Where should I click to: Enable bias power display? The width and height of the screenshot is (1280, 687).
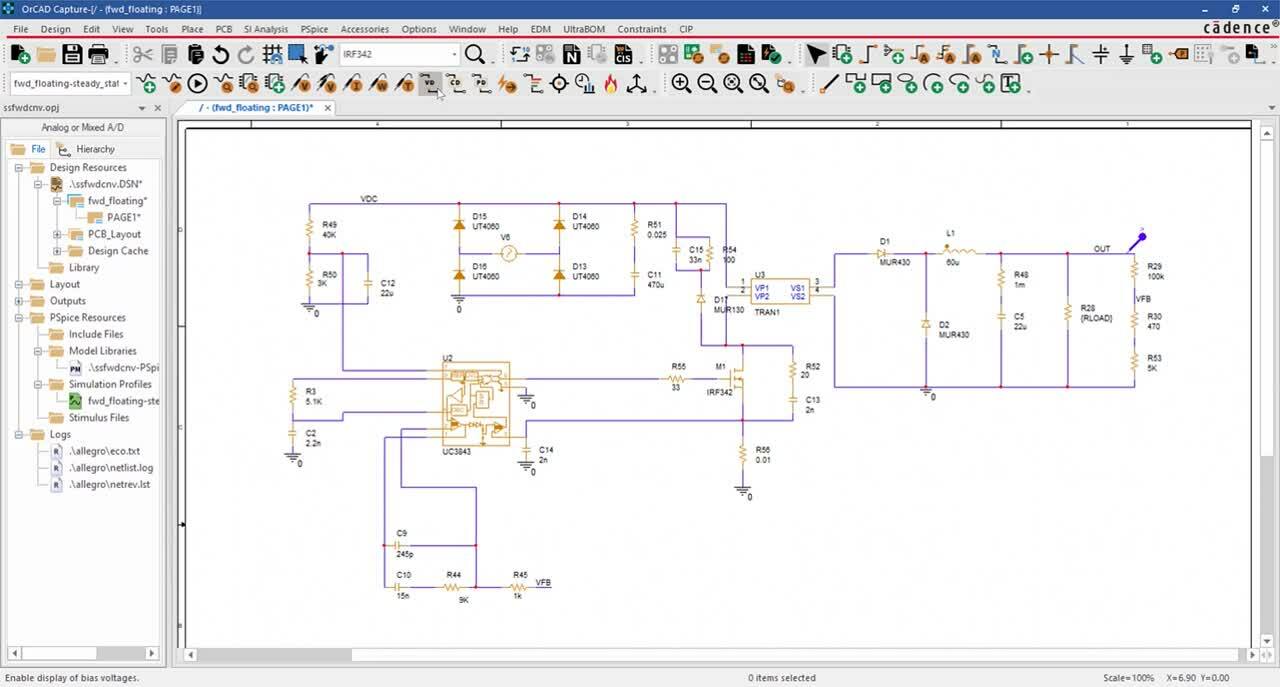[x=482, y=84]
